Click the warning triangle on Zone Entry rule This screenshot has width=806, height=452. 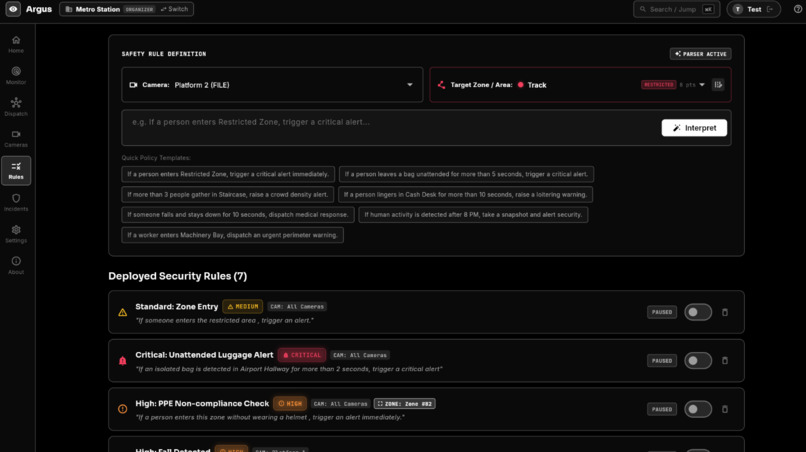122,312
